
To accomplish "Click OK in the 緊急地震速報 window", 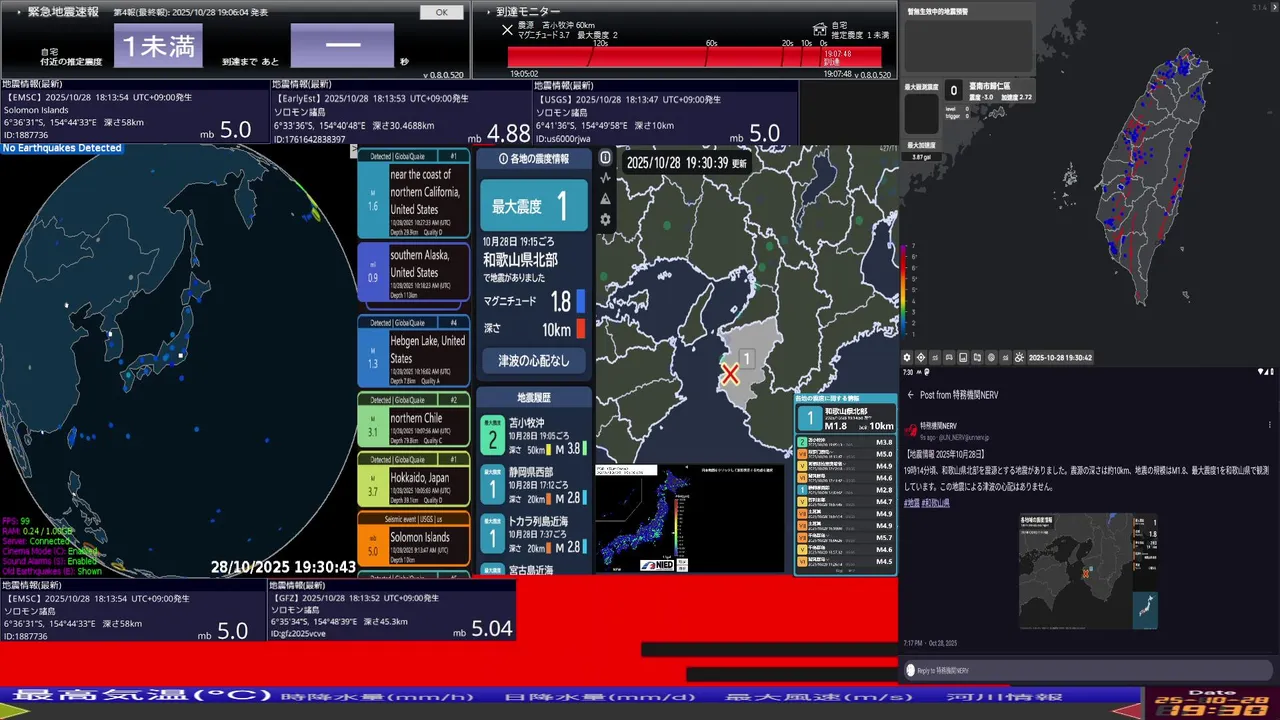I will (x=441, y=12).
